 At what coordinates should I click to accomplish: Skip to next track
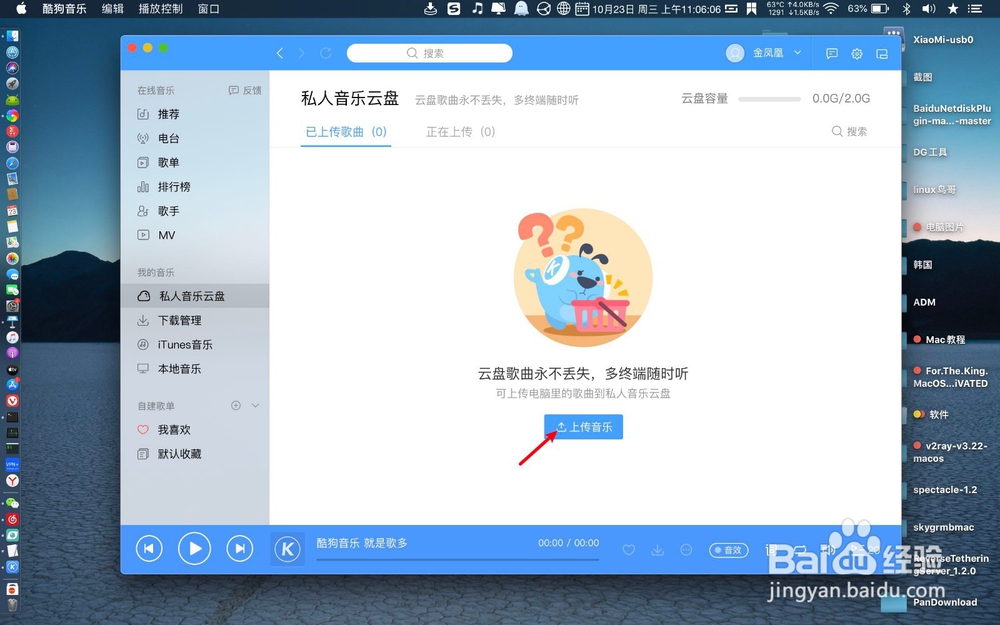[240, 548]
